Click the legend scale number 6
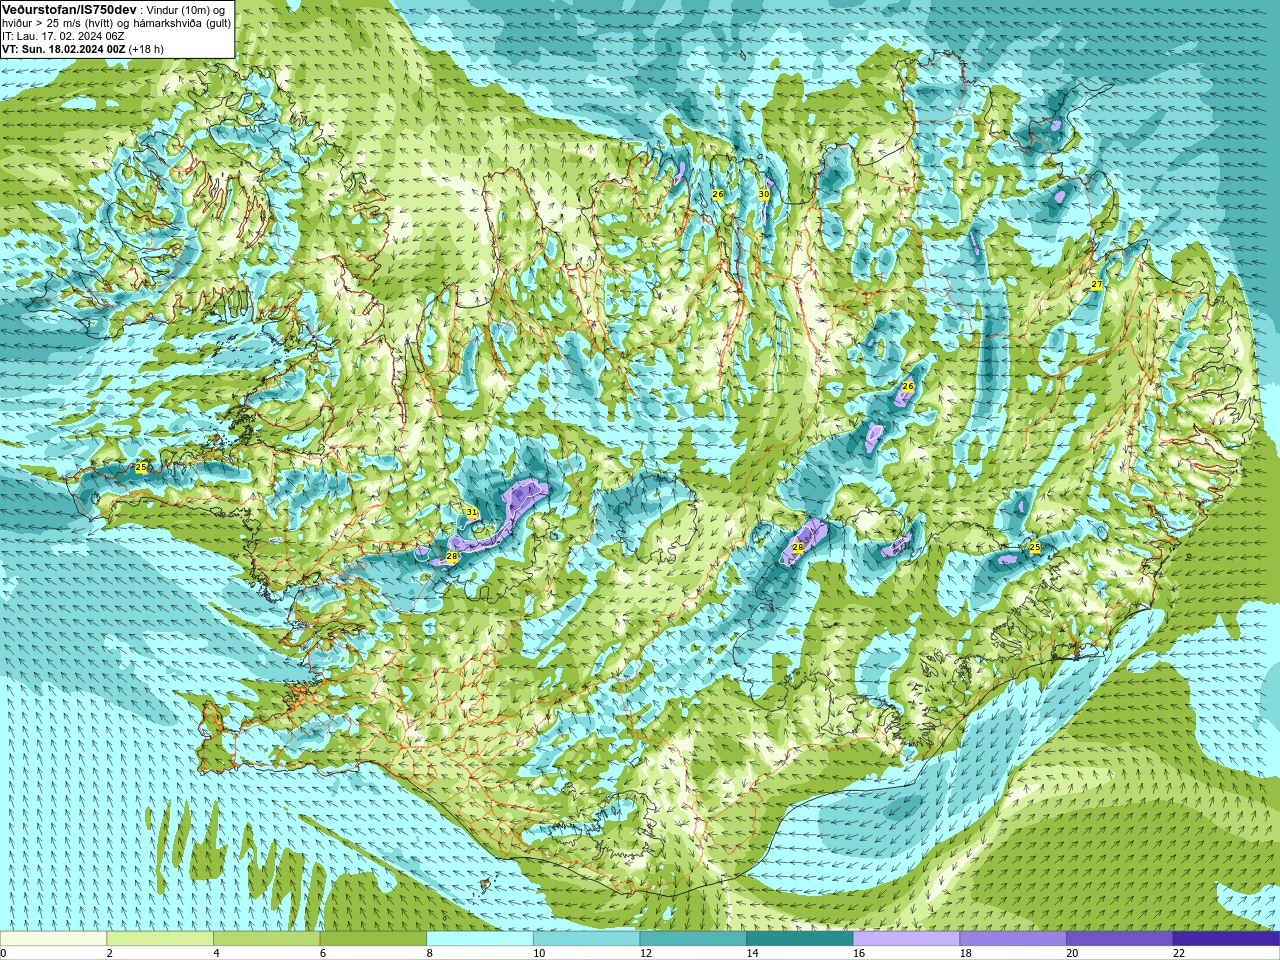 pyautogui.click(x=323, y=953)
